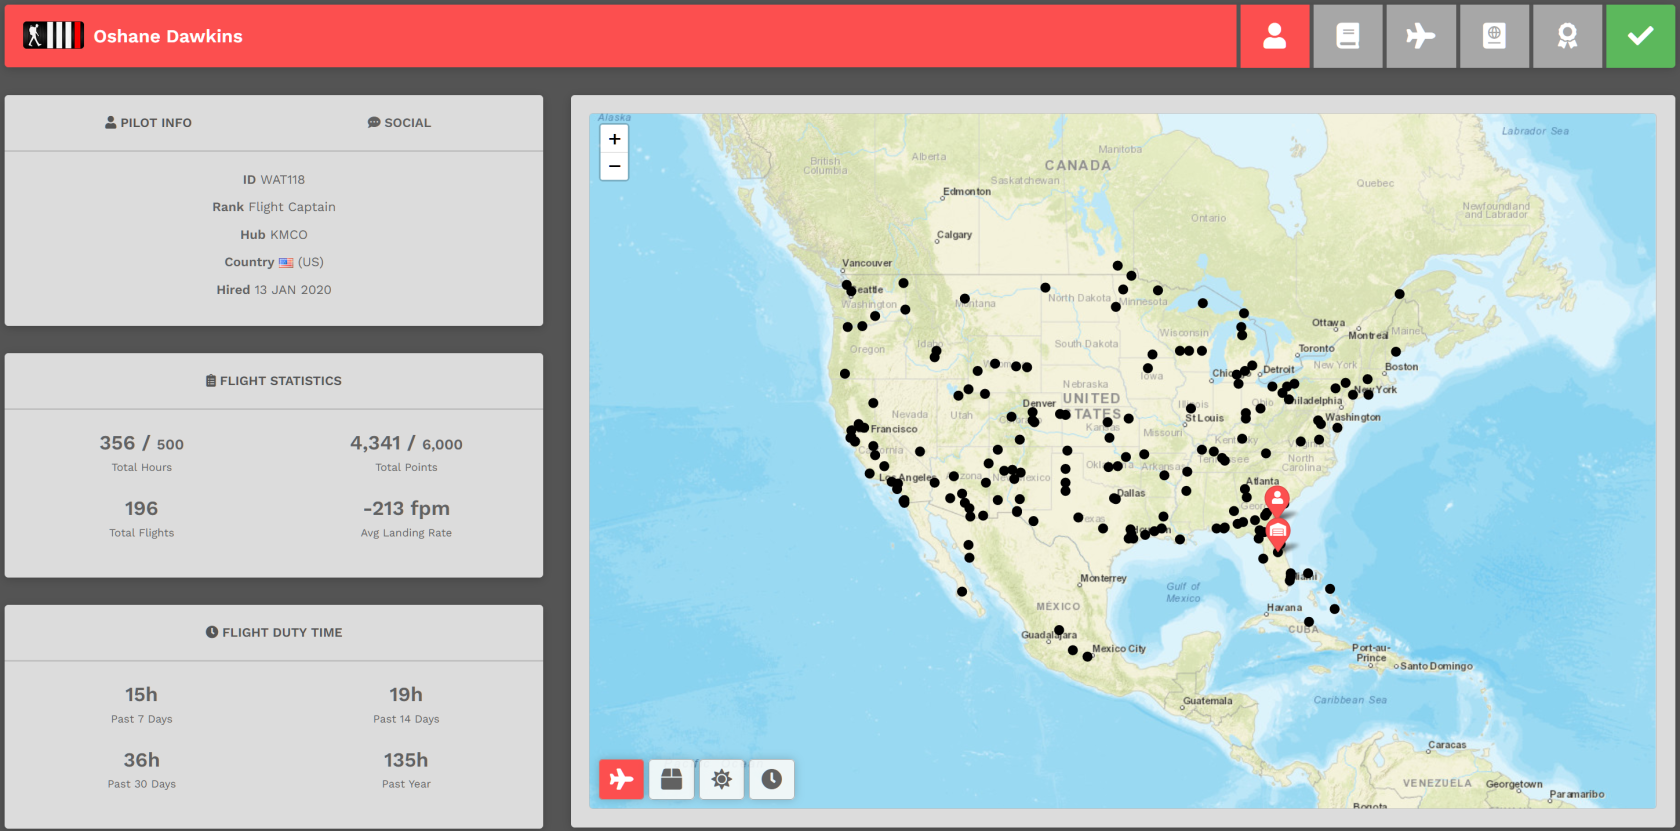Click the Boston label on the map
The height and width of the screenshot is (831, 1680).
[x=1401, y=367]
